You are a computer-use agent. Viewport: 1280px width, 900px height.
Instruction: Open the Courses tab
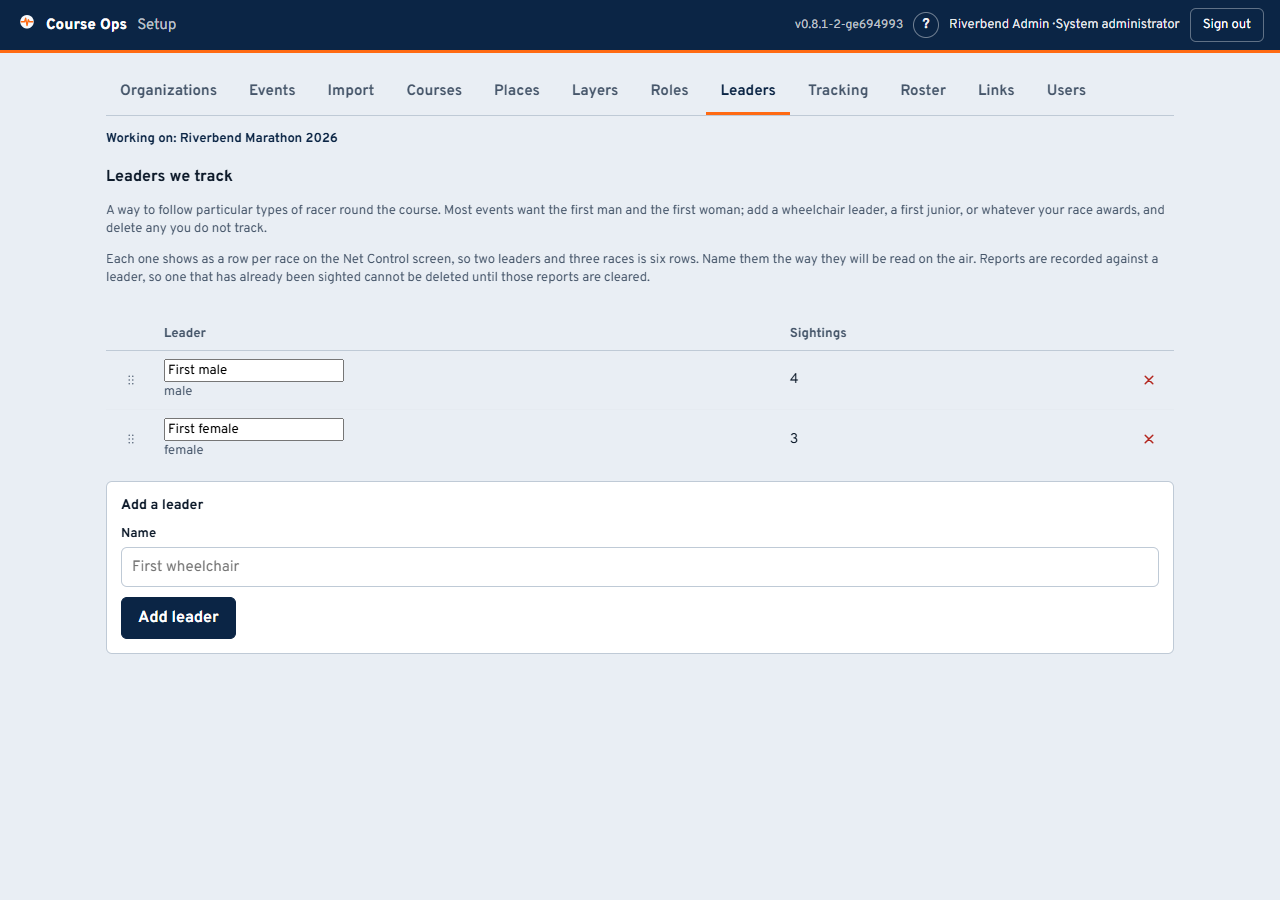coord(434,90)
